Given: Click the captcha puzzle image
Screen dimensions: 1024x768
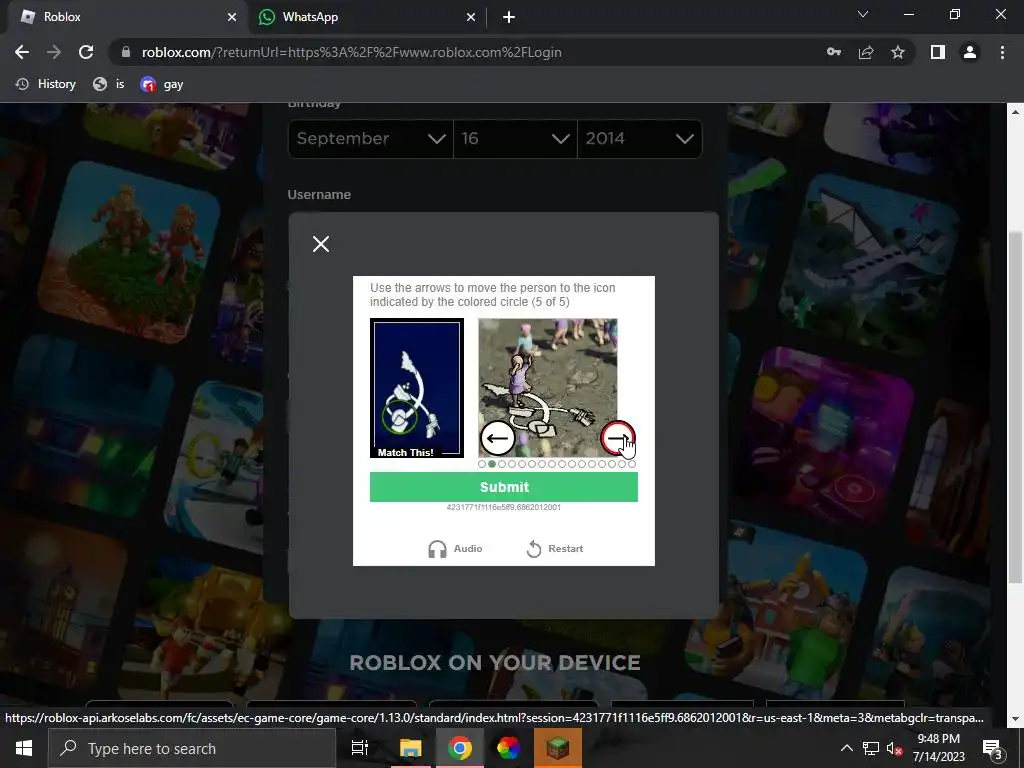Looking at the screenshot, I should click(548, 388).
